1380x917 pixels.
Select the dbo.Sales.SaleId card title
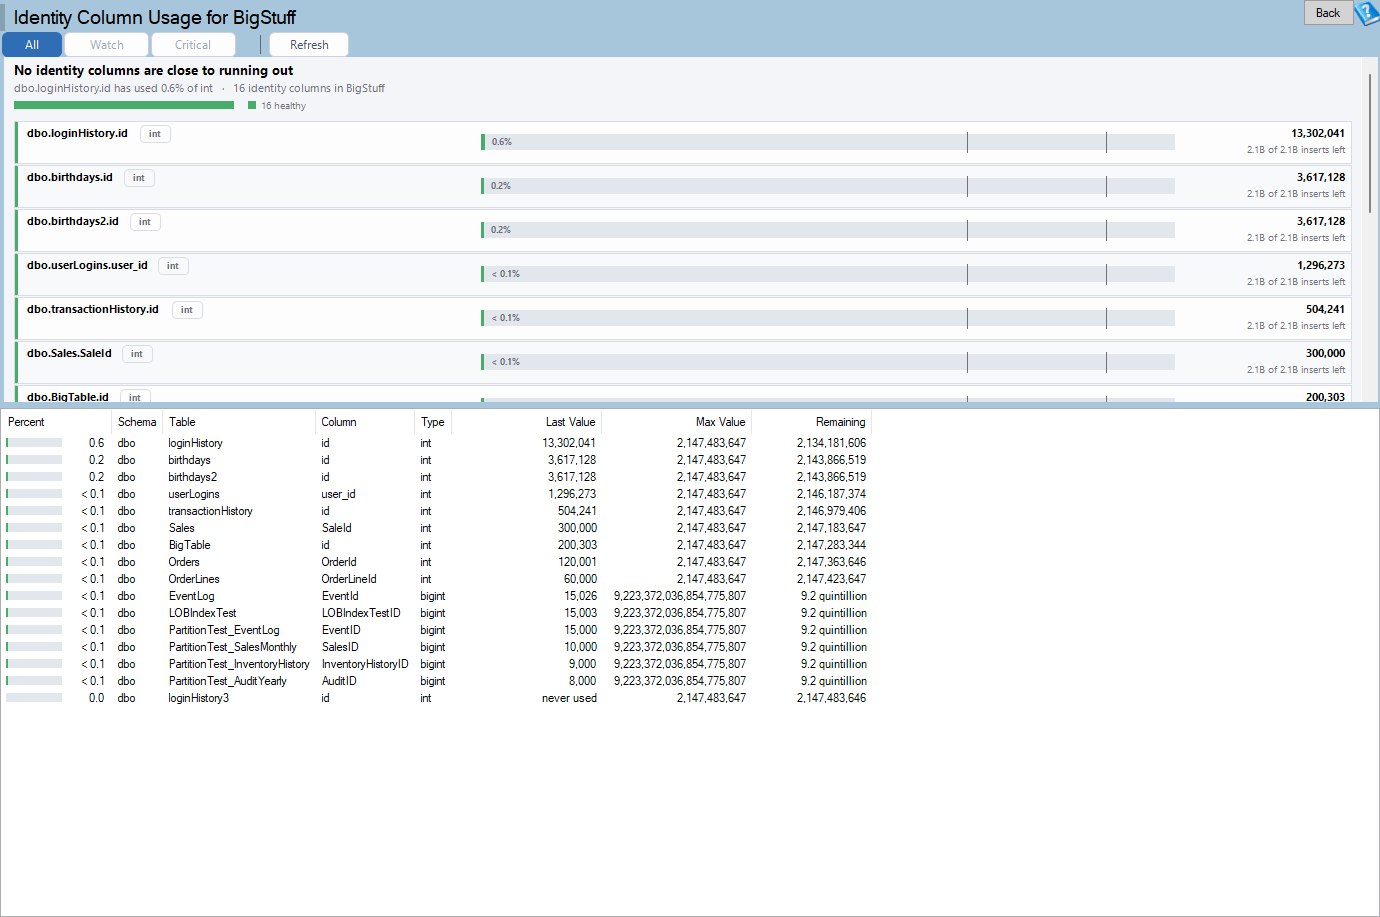69,353
